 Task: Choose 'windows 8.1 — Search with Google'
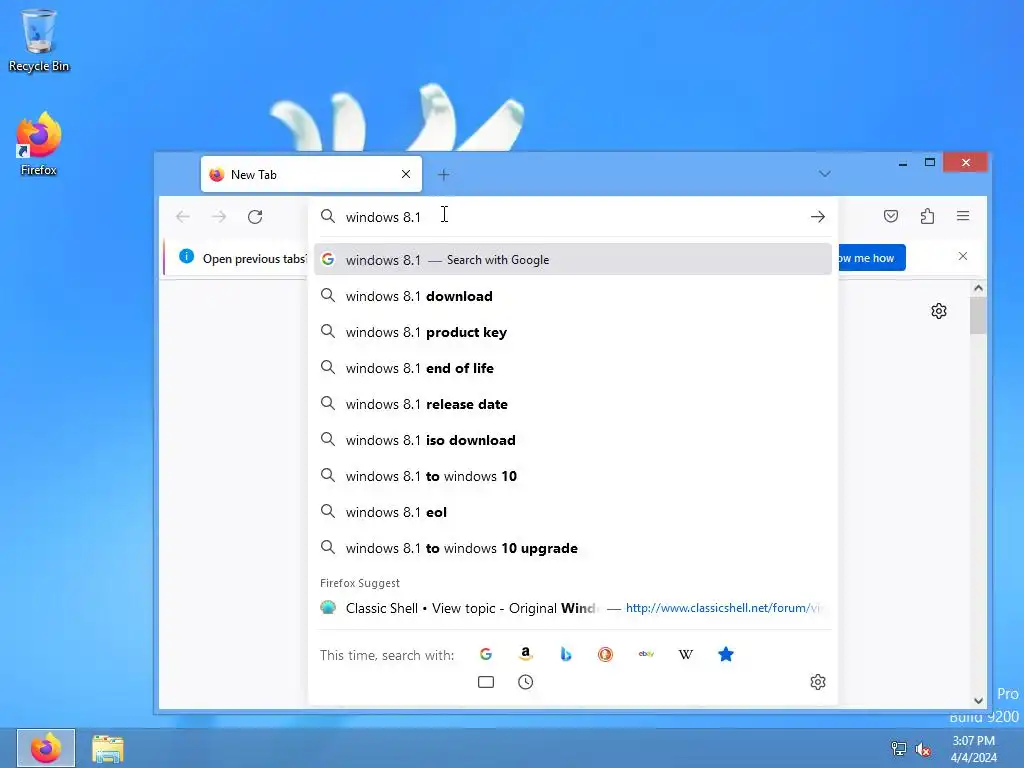click(x=573, y=260)
